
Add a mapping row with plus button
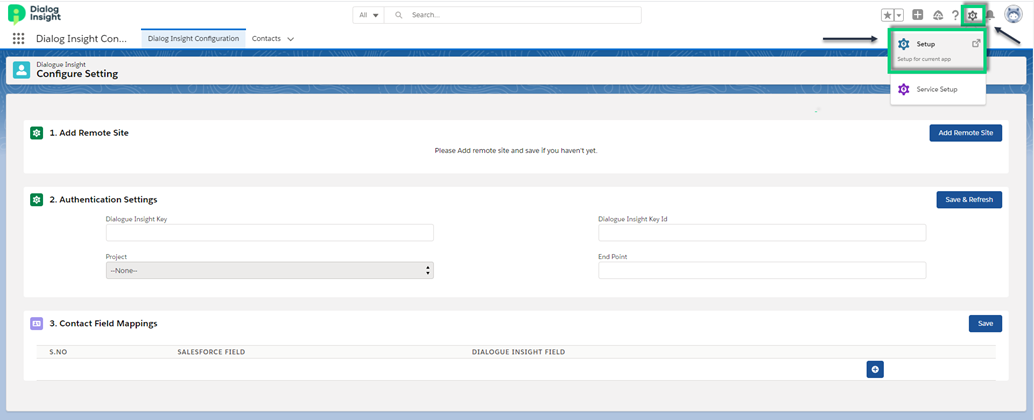(x=875, y=369)
